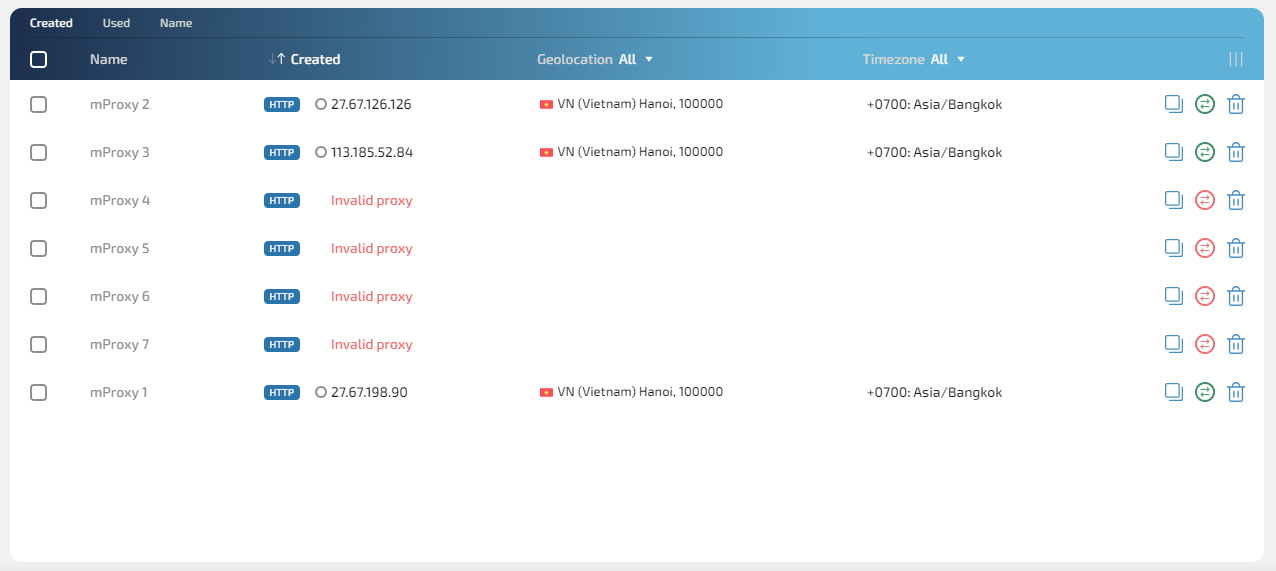Image resolution: width=1276 pixels, height=571 pixels.
Task: Delete mProxy 5 with trash icon
Action: pyautogui.click(x=1236, y=248)
